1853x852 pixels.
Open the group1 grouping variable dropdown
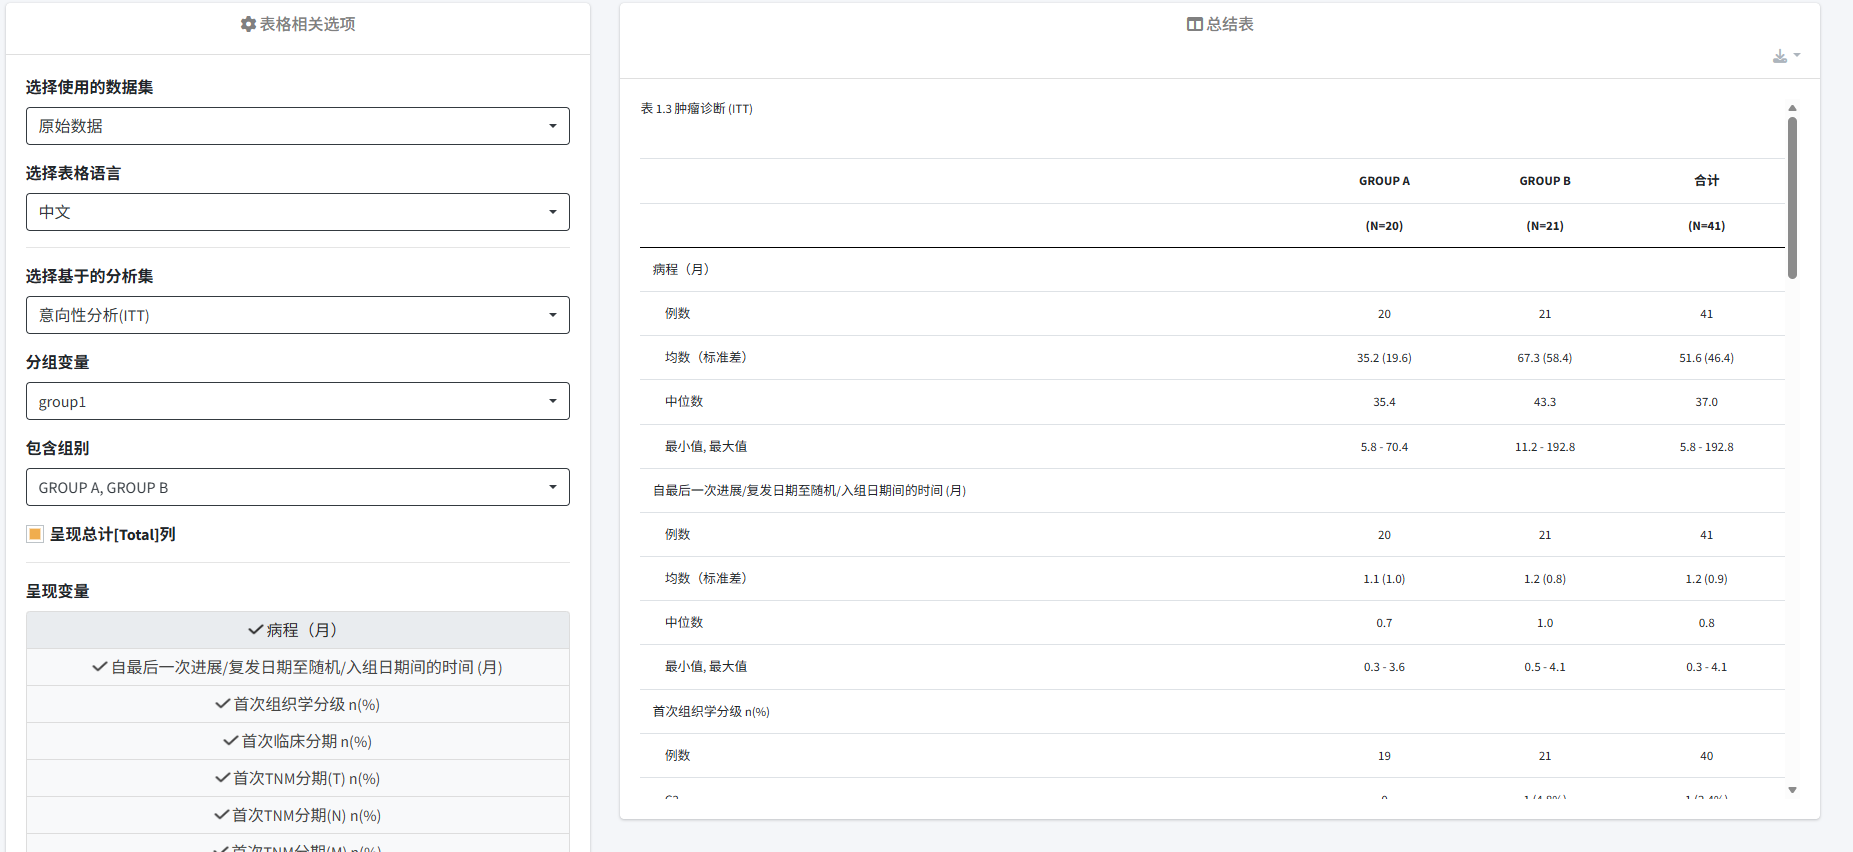point(297,401)
